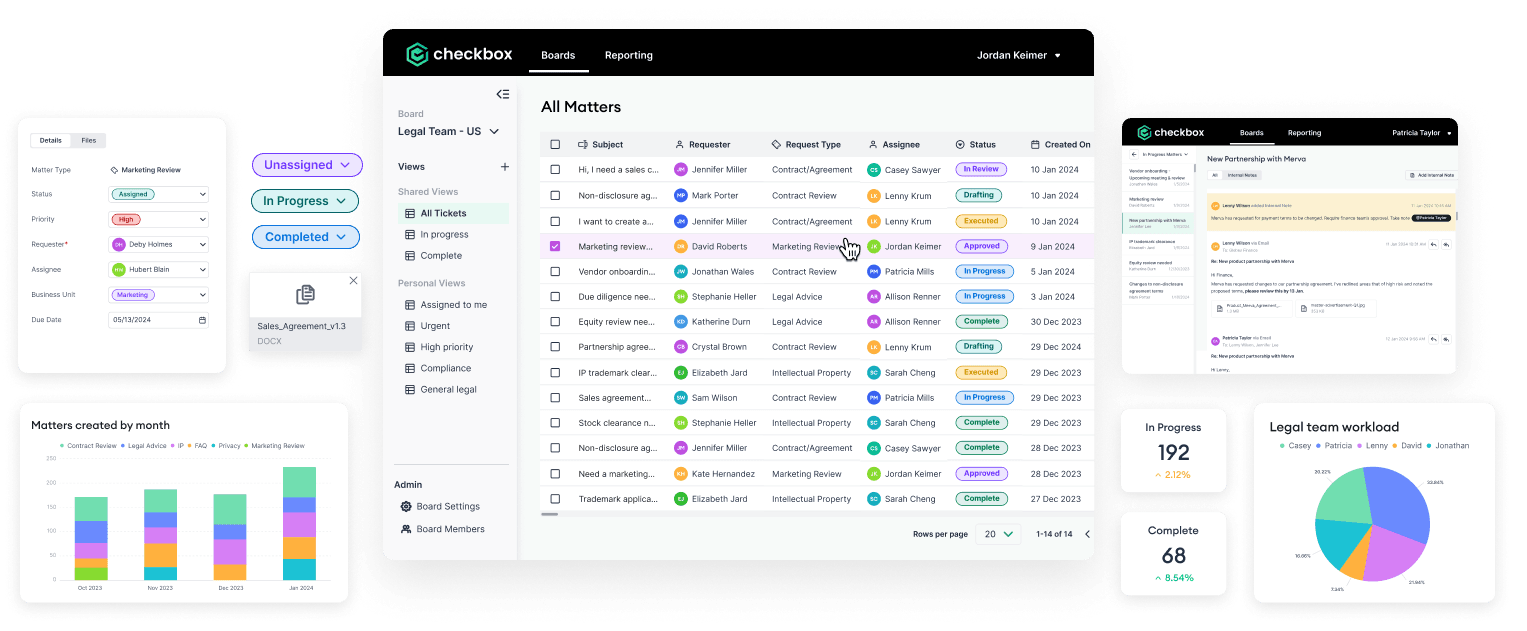This screenshot has width=1527, height=631.
Task: Uncheck the Marketing review row checkbox
Action: click(555, 246)
